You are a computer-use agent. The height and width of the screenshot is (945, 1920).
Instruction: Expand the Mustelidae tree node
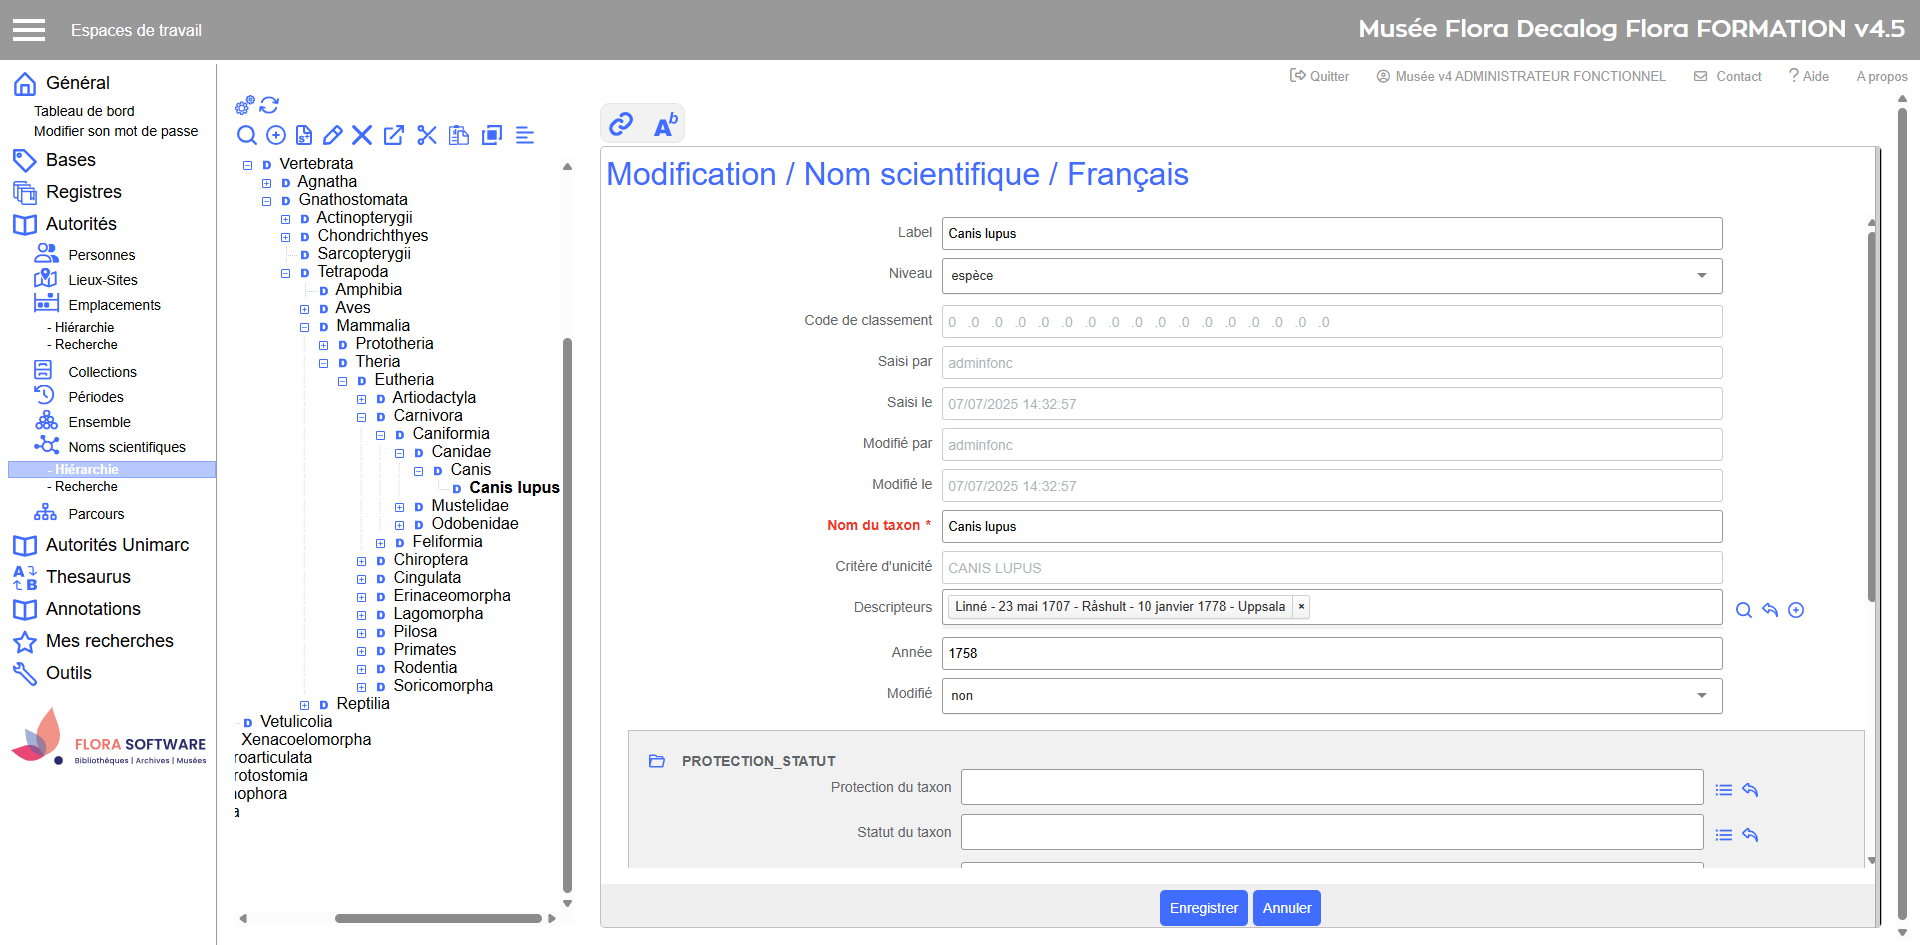tap(400, 507)
